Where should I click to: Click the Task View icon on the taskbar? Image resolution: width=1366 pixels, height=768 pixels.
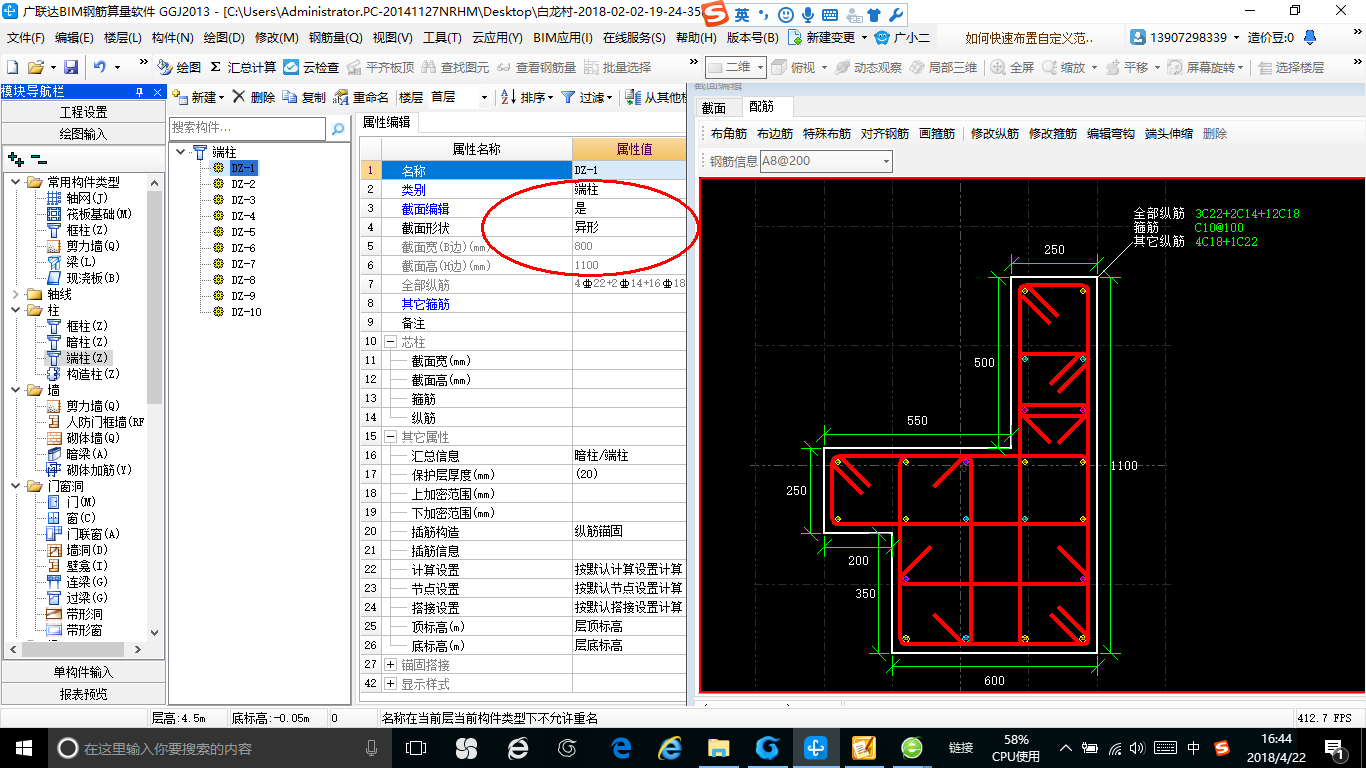[416, 748]
